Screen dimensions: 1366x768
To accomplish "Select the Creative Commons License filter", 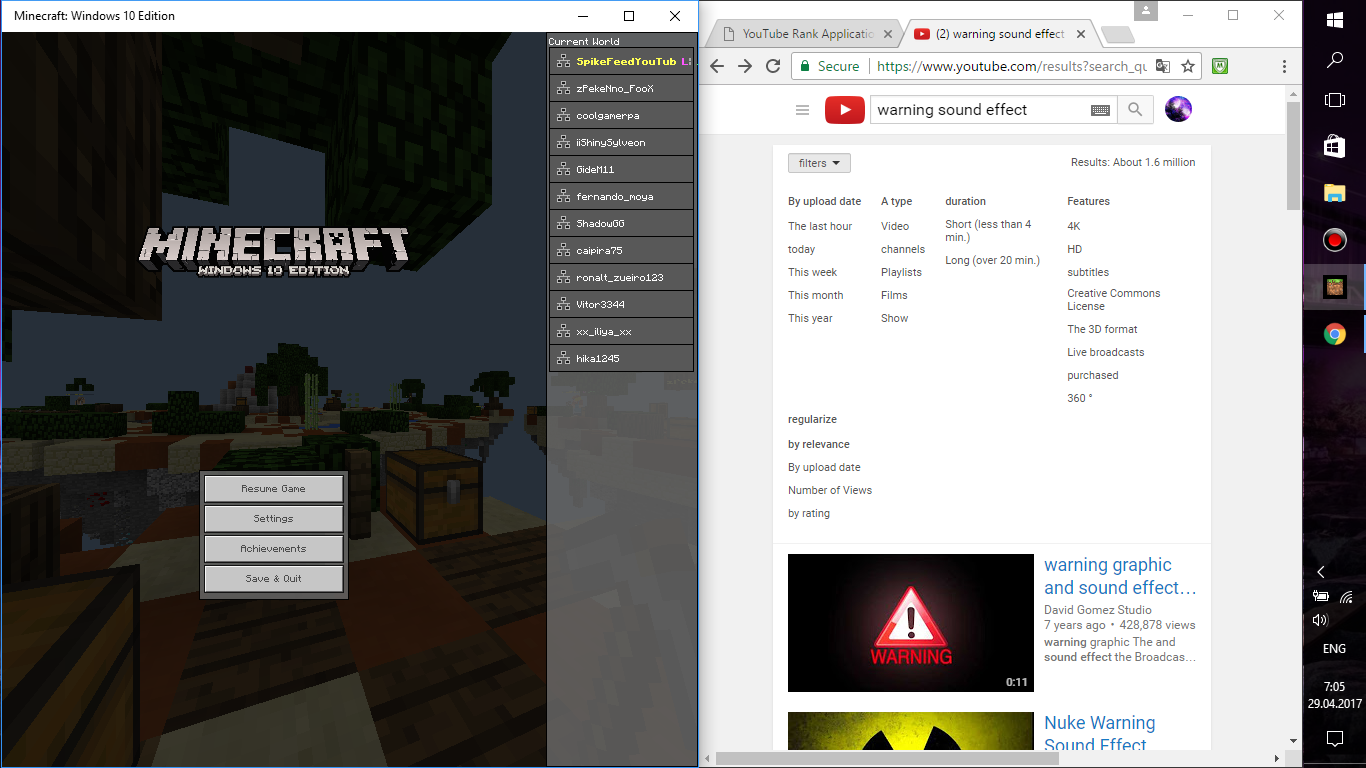I will coord(1114,300).
